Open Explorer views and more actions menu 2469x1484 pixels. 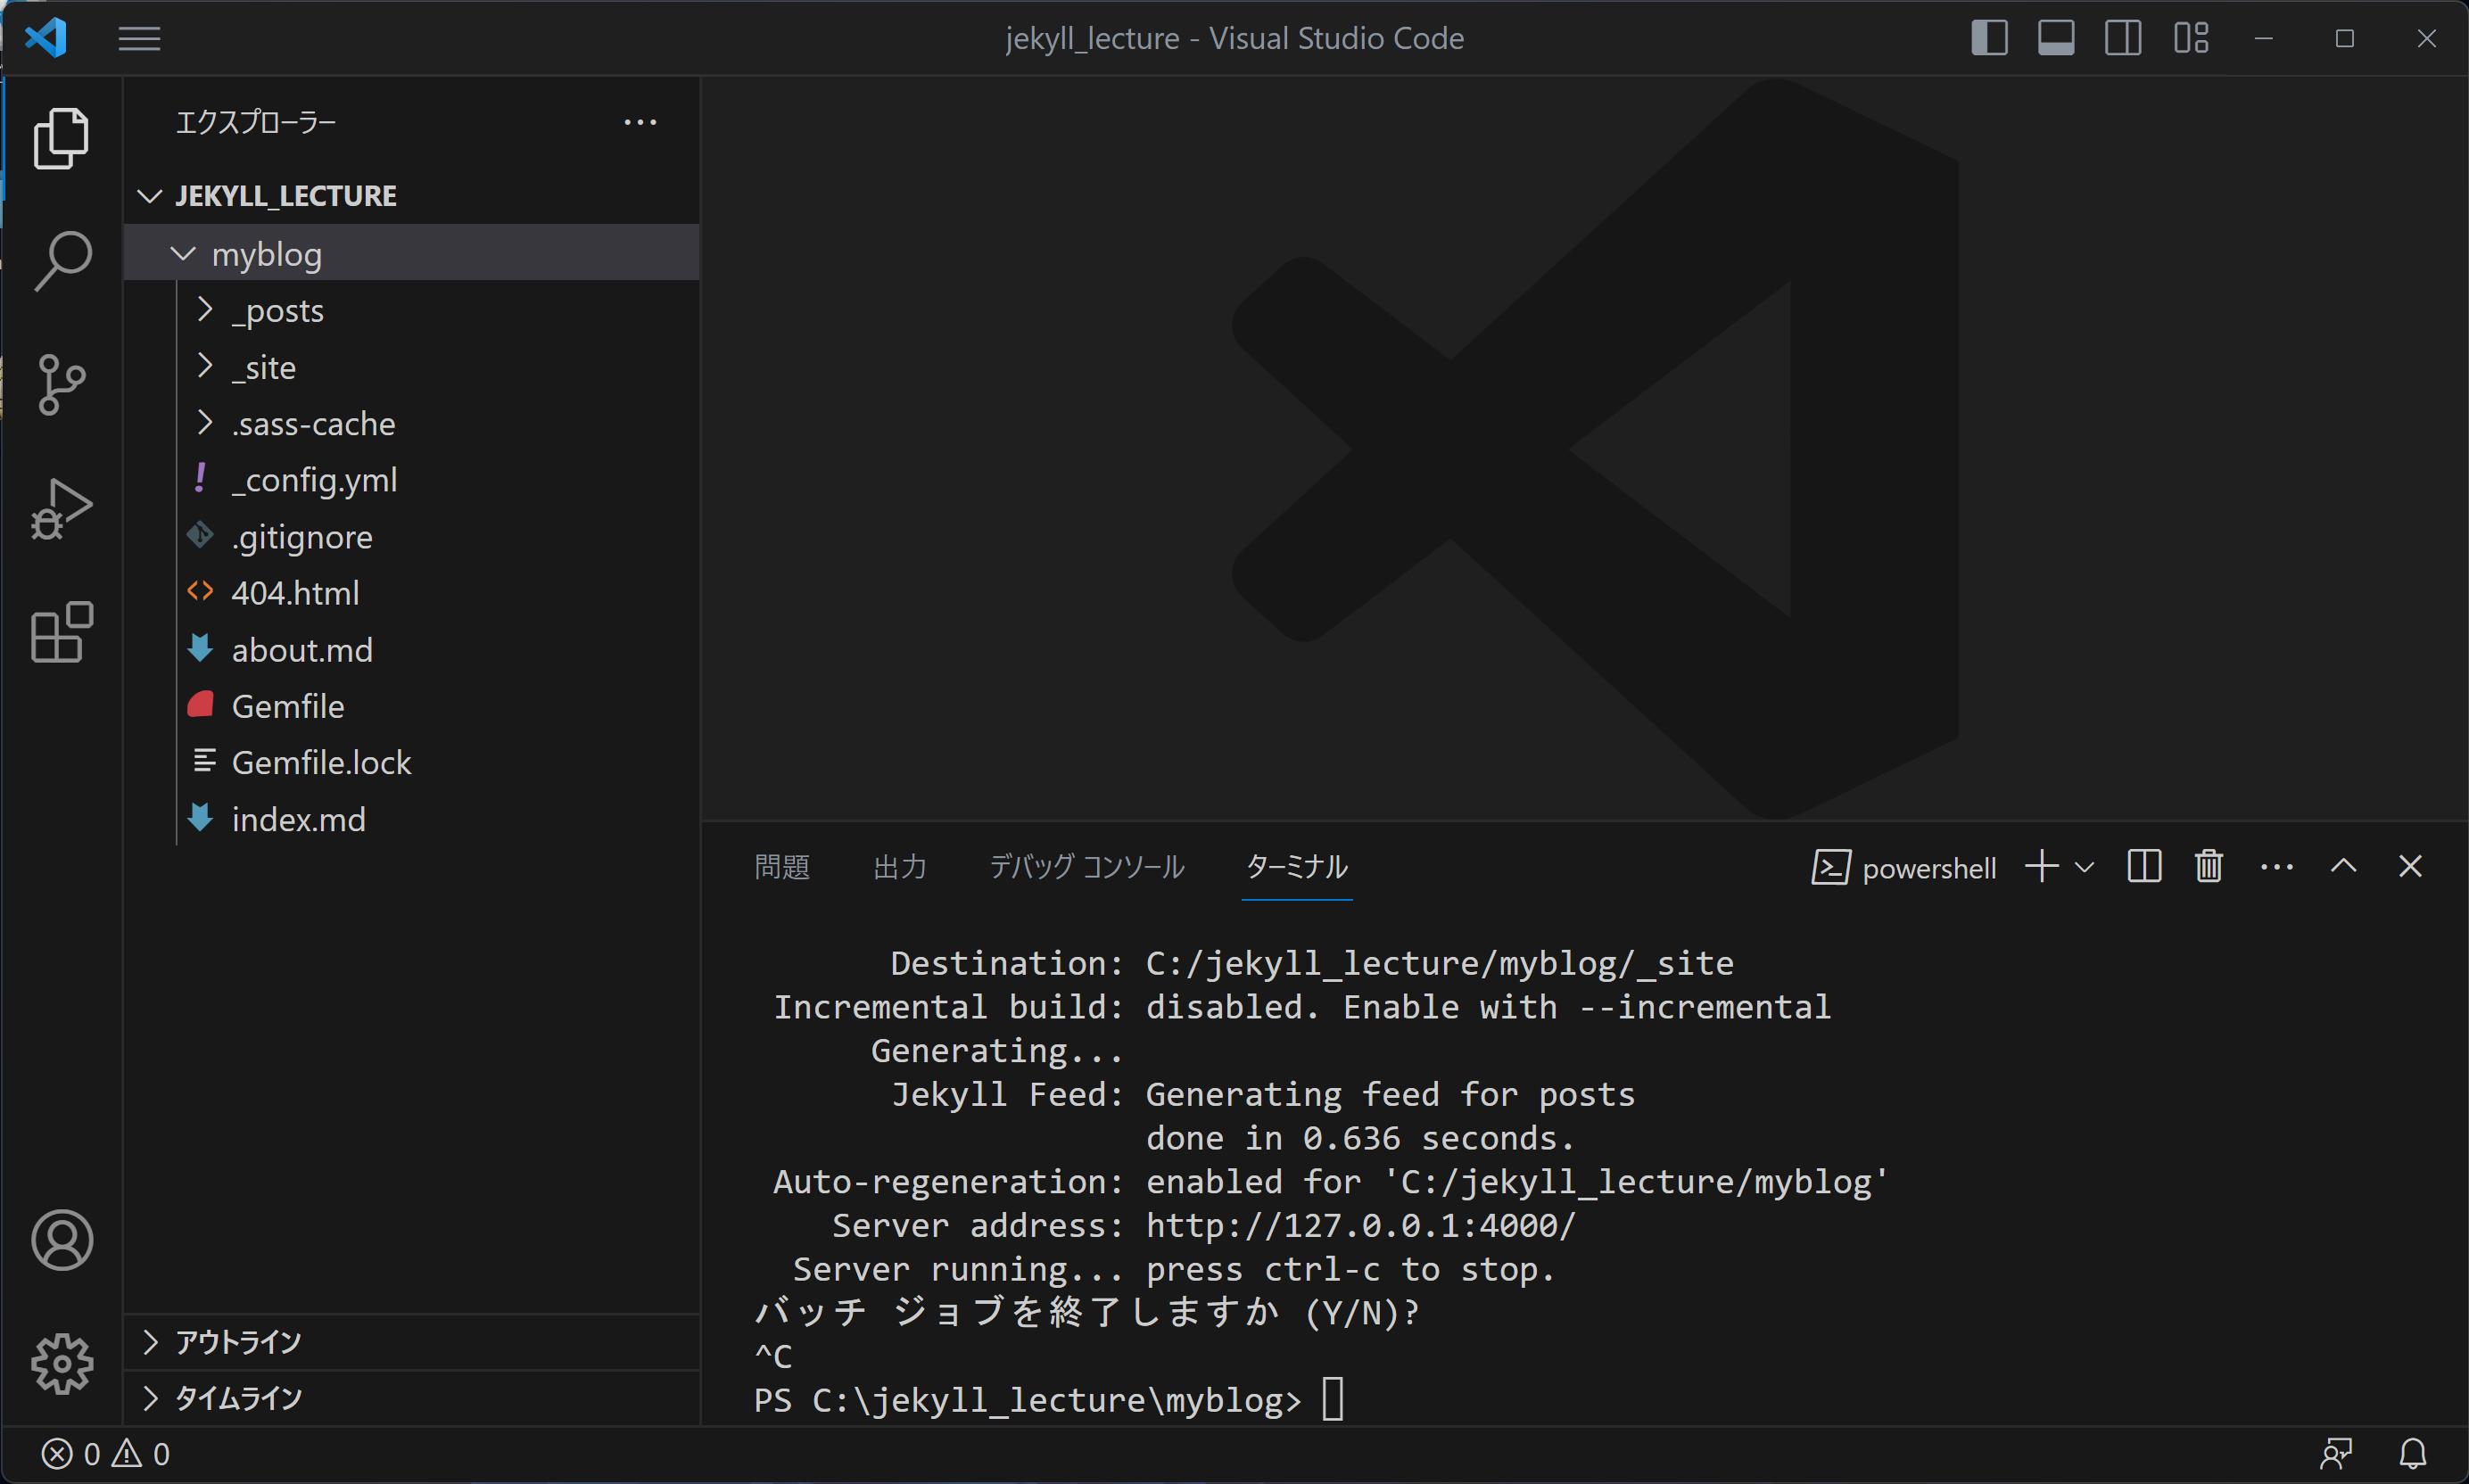[x=640, y=122]
